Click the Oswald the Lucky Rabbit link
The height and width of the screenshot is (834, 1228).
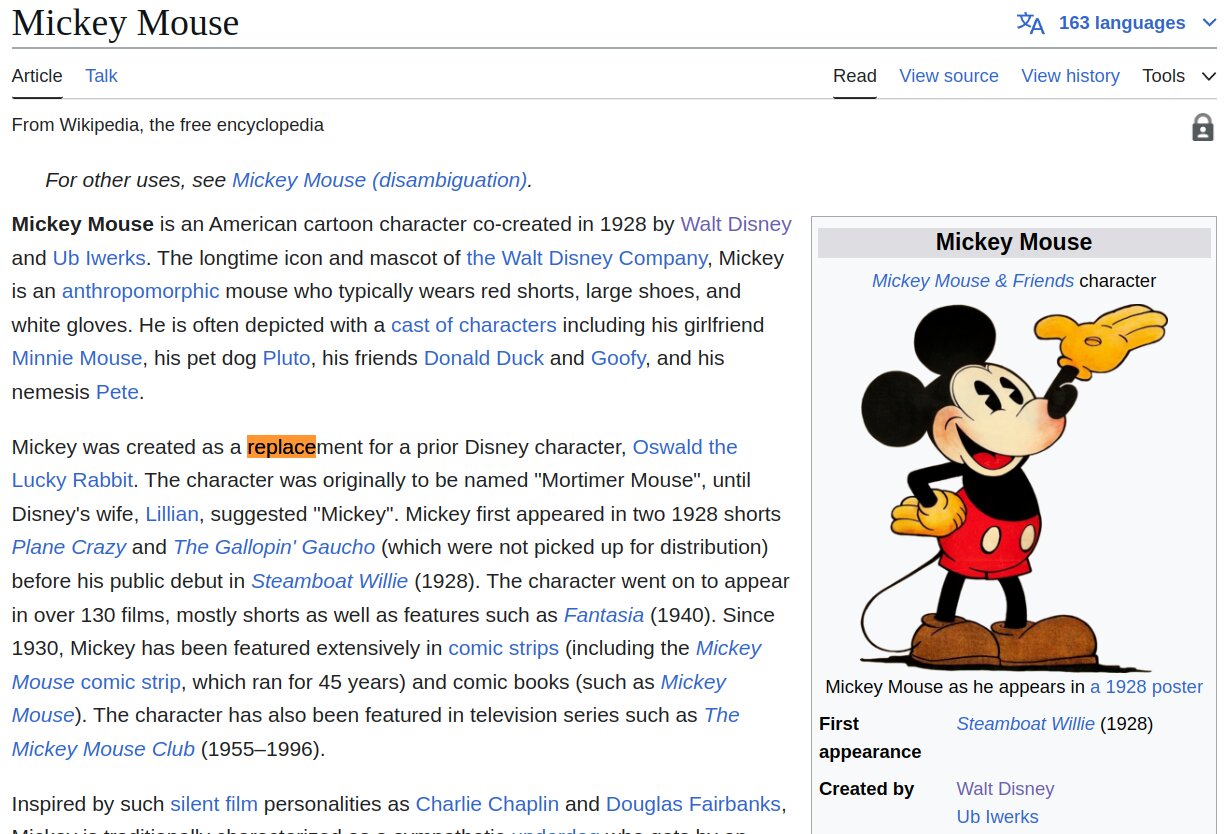(x=684, y=447)
